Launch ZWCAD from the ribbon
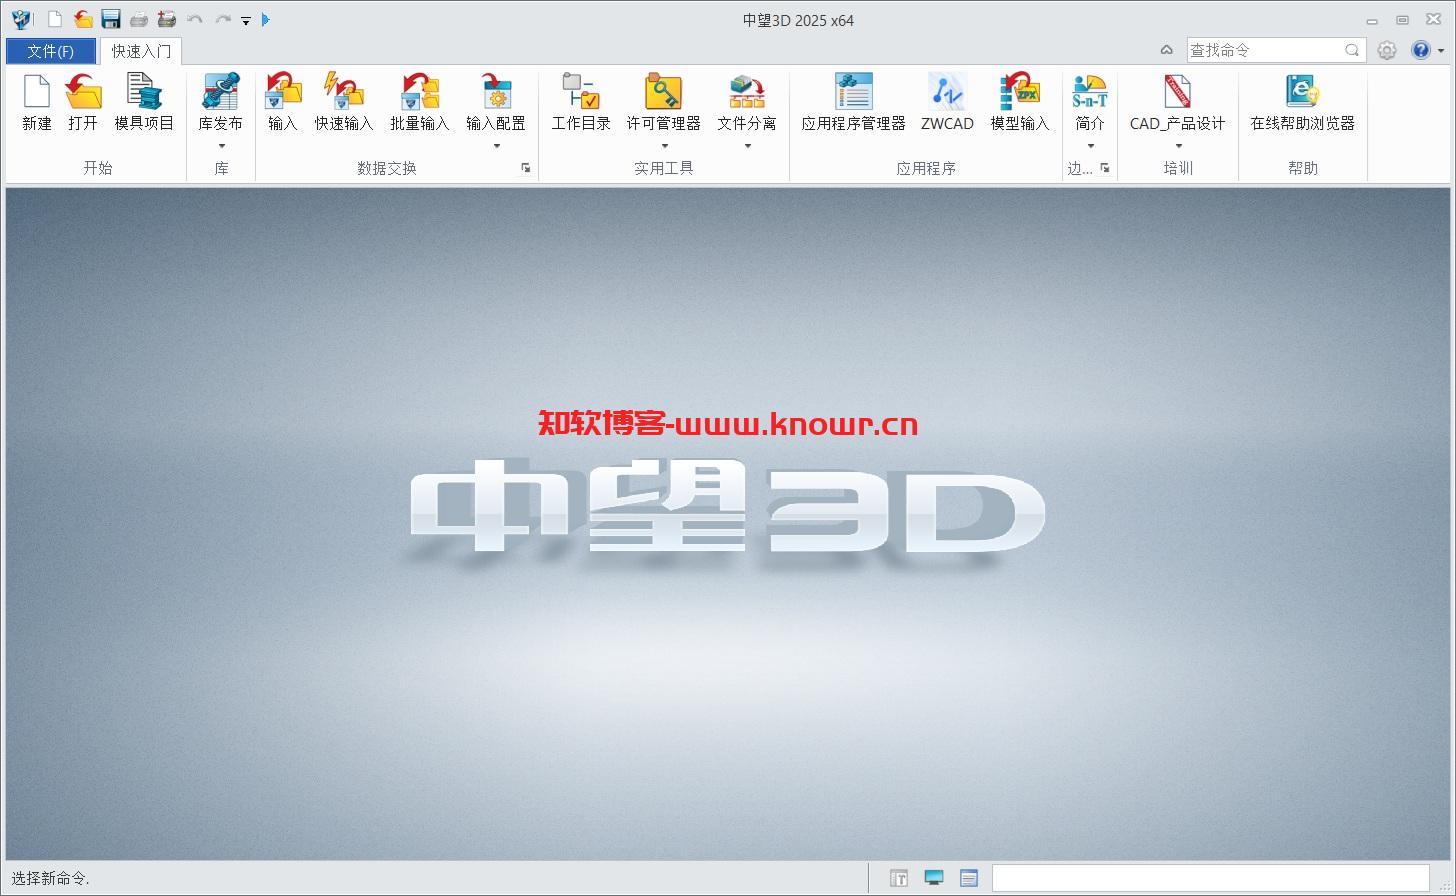1456x896 pixels. click(x=947, y=92)
